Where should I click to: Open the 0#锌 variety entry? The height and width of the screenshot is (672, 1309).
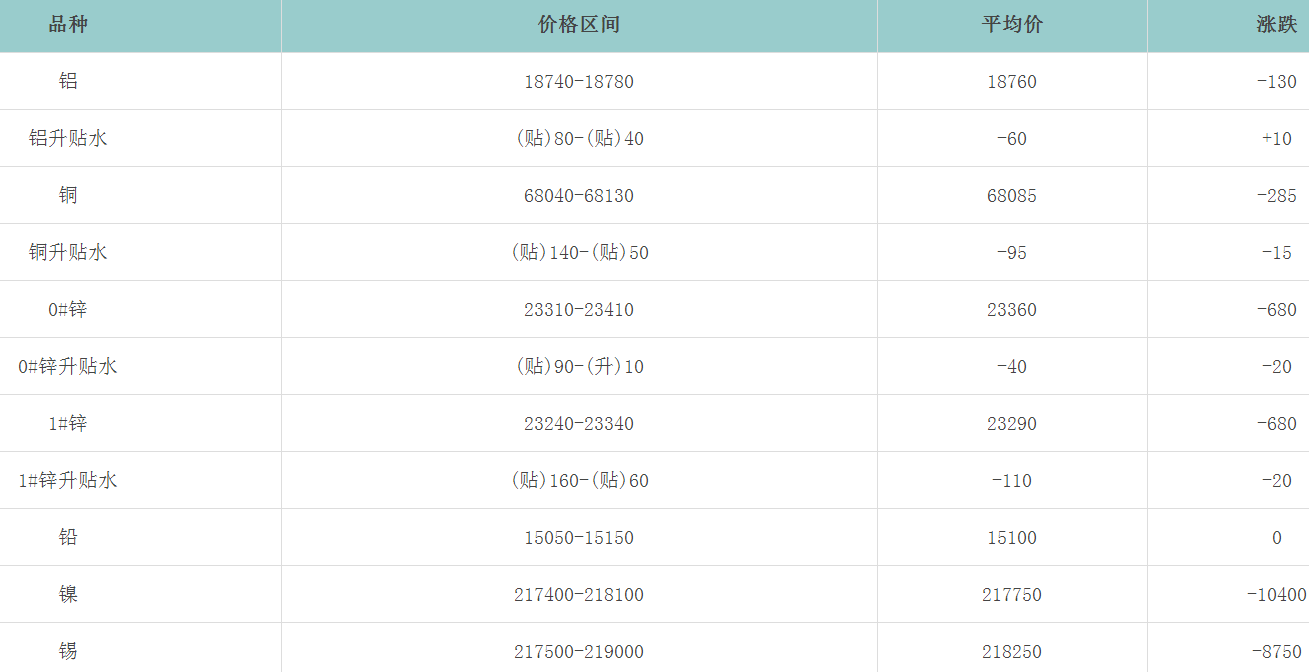point(68,309)
